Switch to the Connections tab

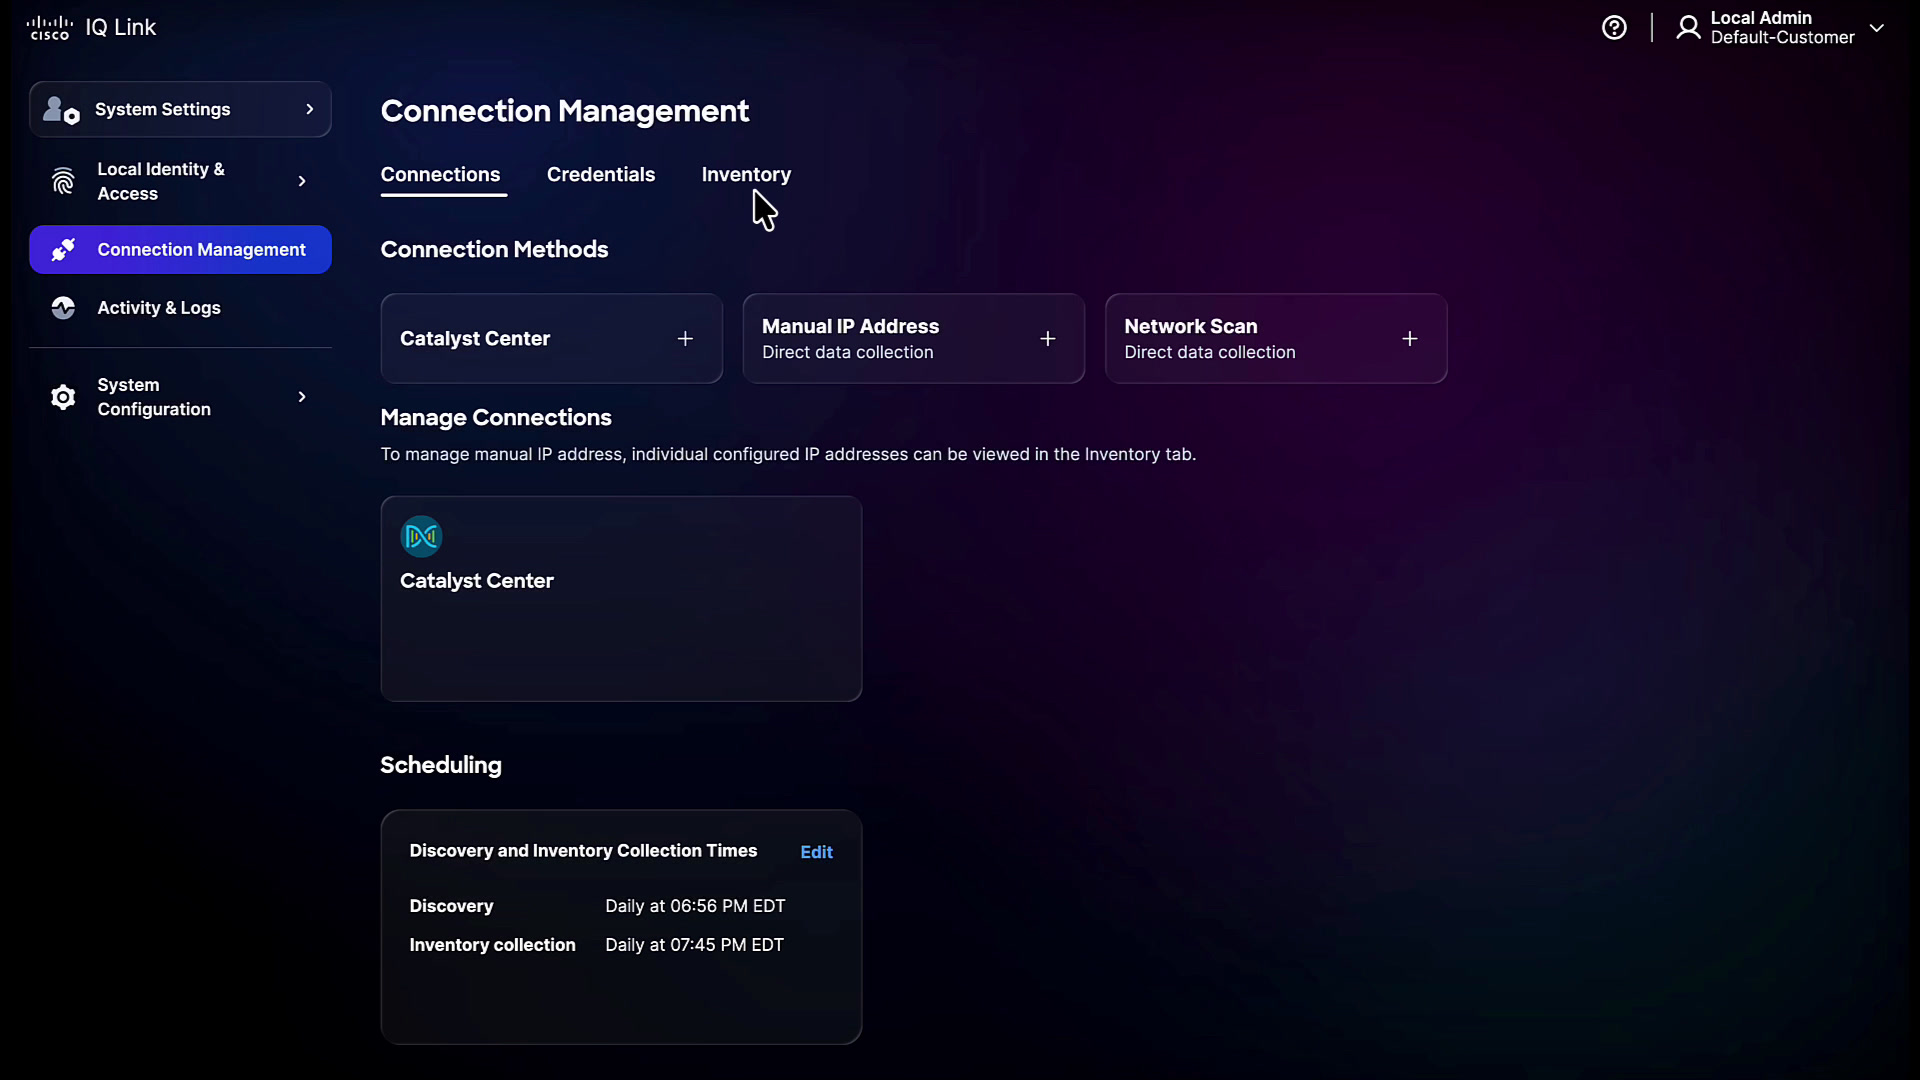(x=440, y=174)
